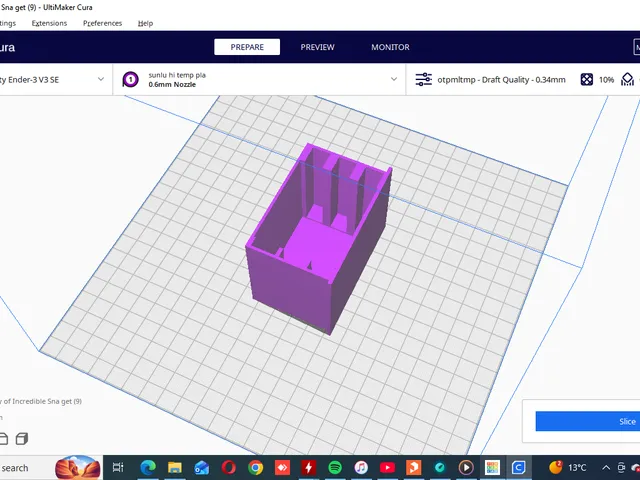The height and width of the screenshot is (480, 640).
Task: Open Outlook from the taskbar
Action: pos(202,467)
